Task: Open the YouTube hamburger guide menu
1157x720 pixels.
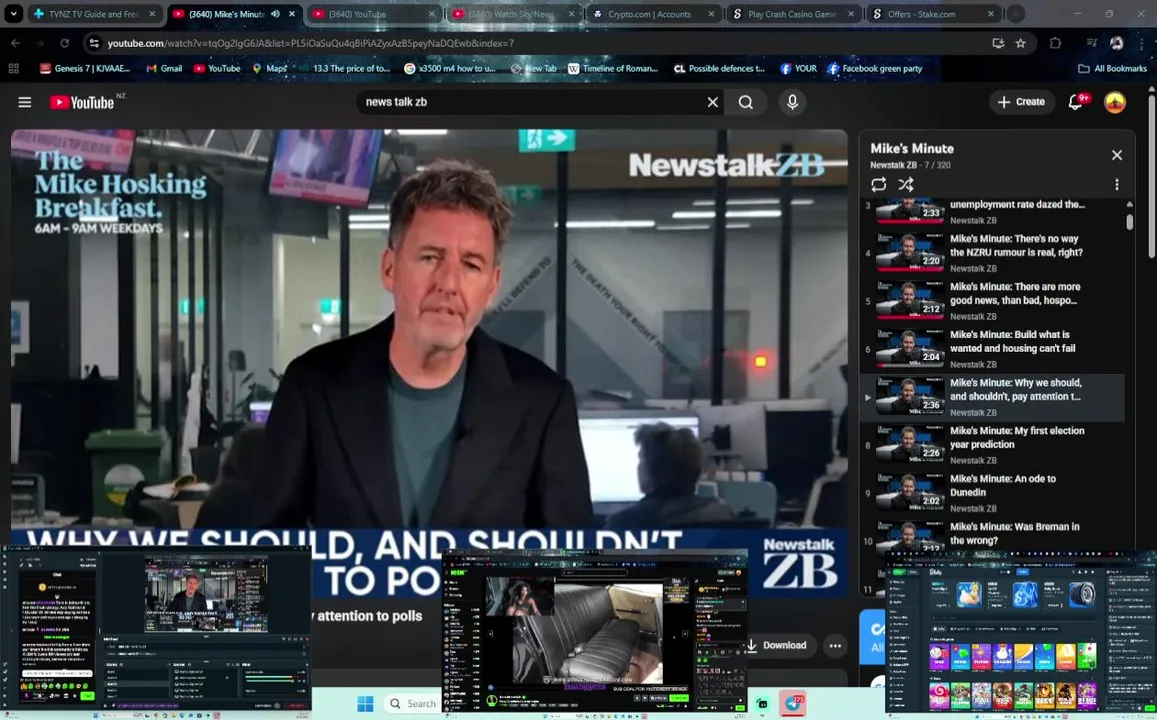Action: (x=24, y=102)
